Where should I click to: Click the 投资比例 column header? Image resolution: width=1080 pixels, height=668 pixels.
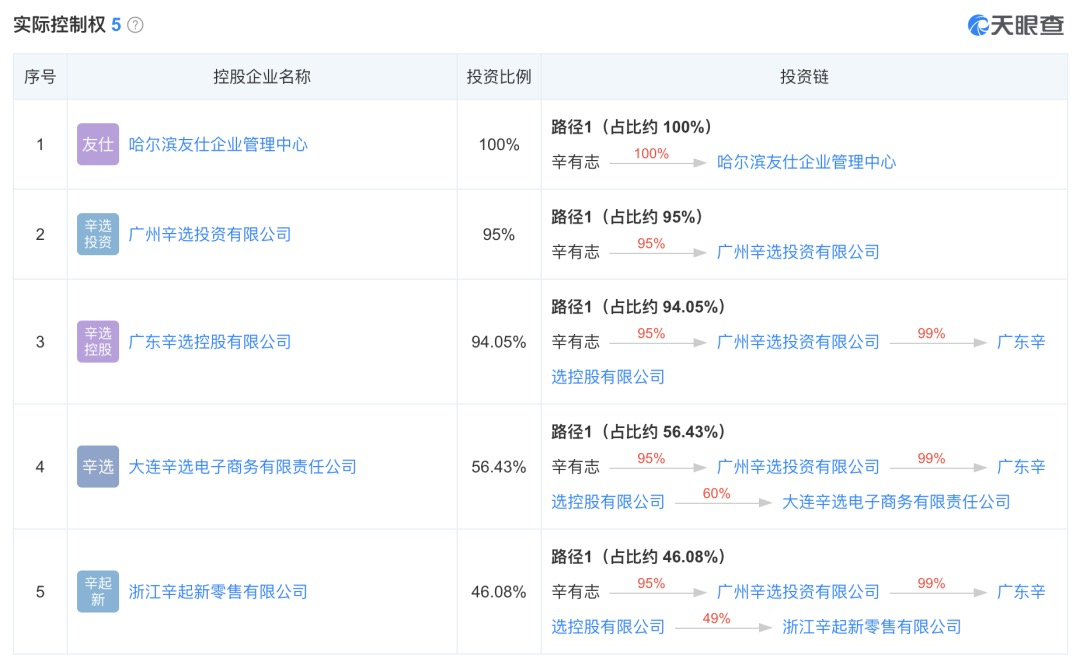(498, 77)
